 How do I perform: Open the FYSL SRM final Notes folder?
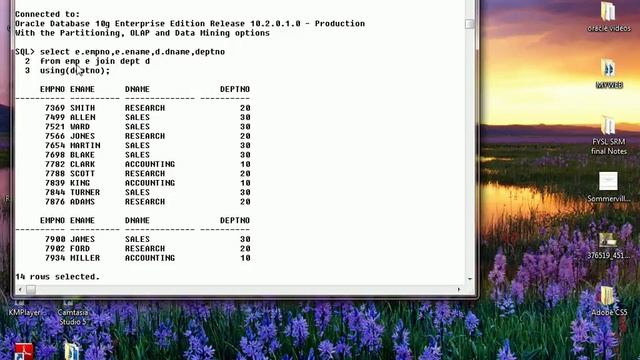(x=609, y=135)
